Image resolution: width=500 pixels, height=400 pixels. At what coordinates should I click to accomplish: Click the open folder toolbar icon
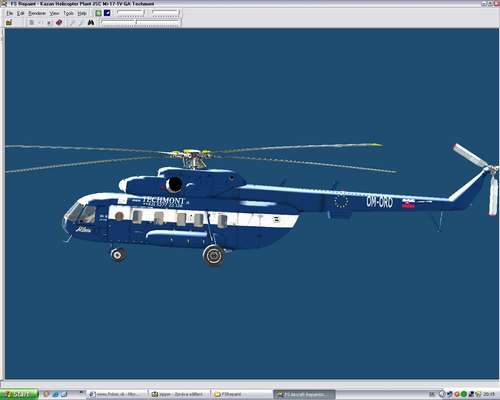point(9,22)
